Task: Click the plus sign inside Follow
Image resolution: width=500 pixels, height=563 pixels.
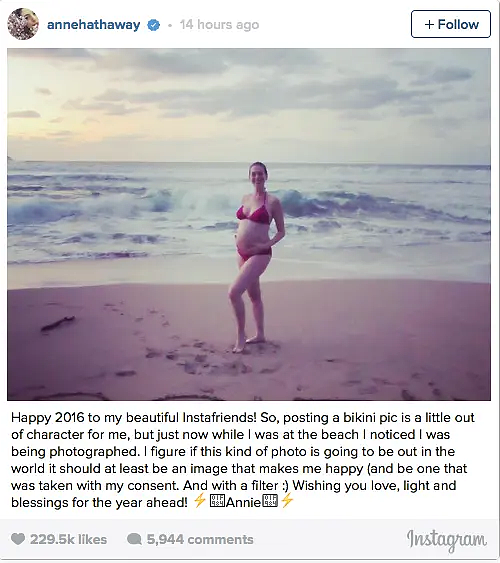Action: pos(429,24)
